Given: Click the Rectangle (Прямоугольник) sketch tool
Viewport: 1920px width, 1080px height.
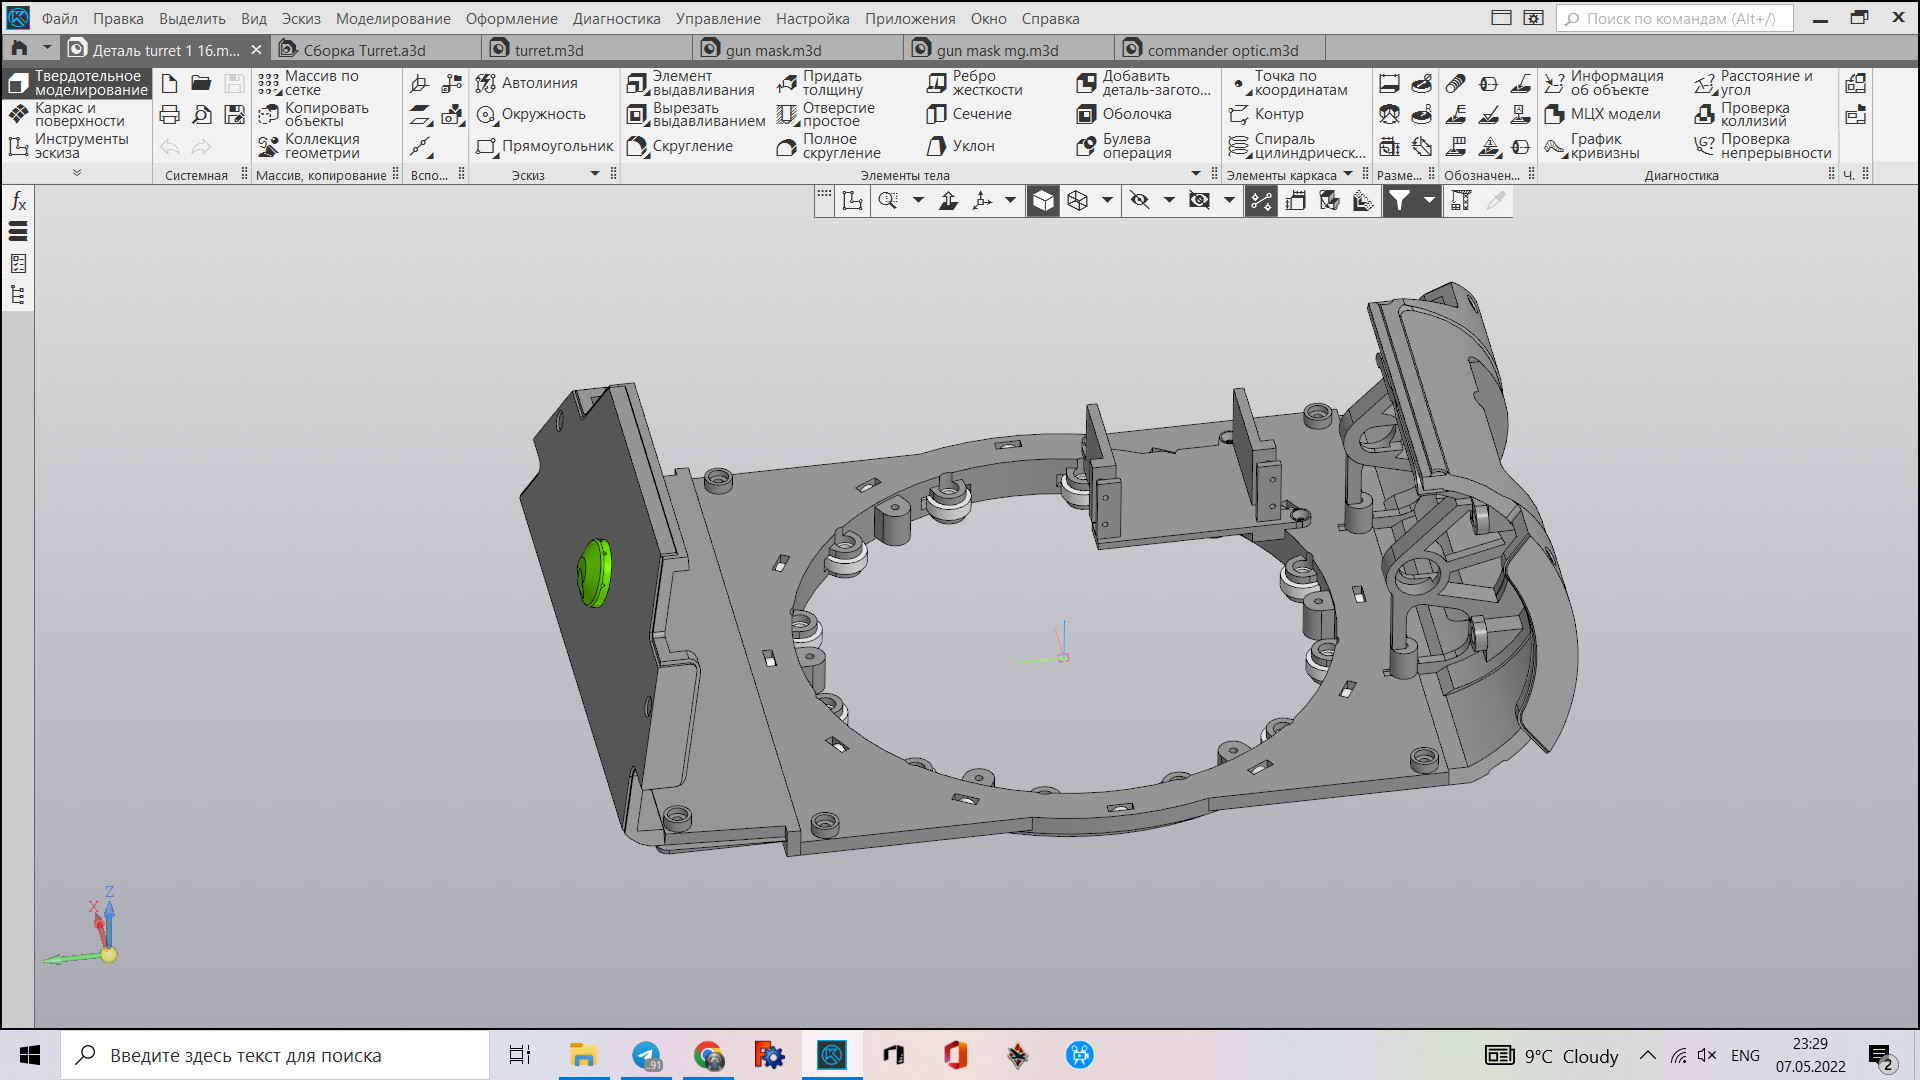Looking at the screenshot, I should (x=545, y=146).
